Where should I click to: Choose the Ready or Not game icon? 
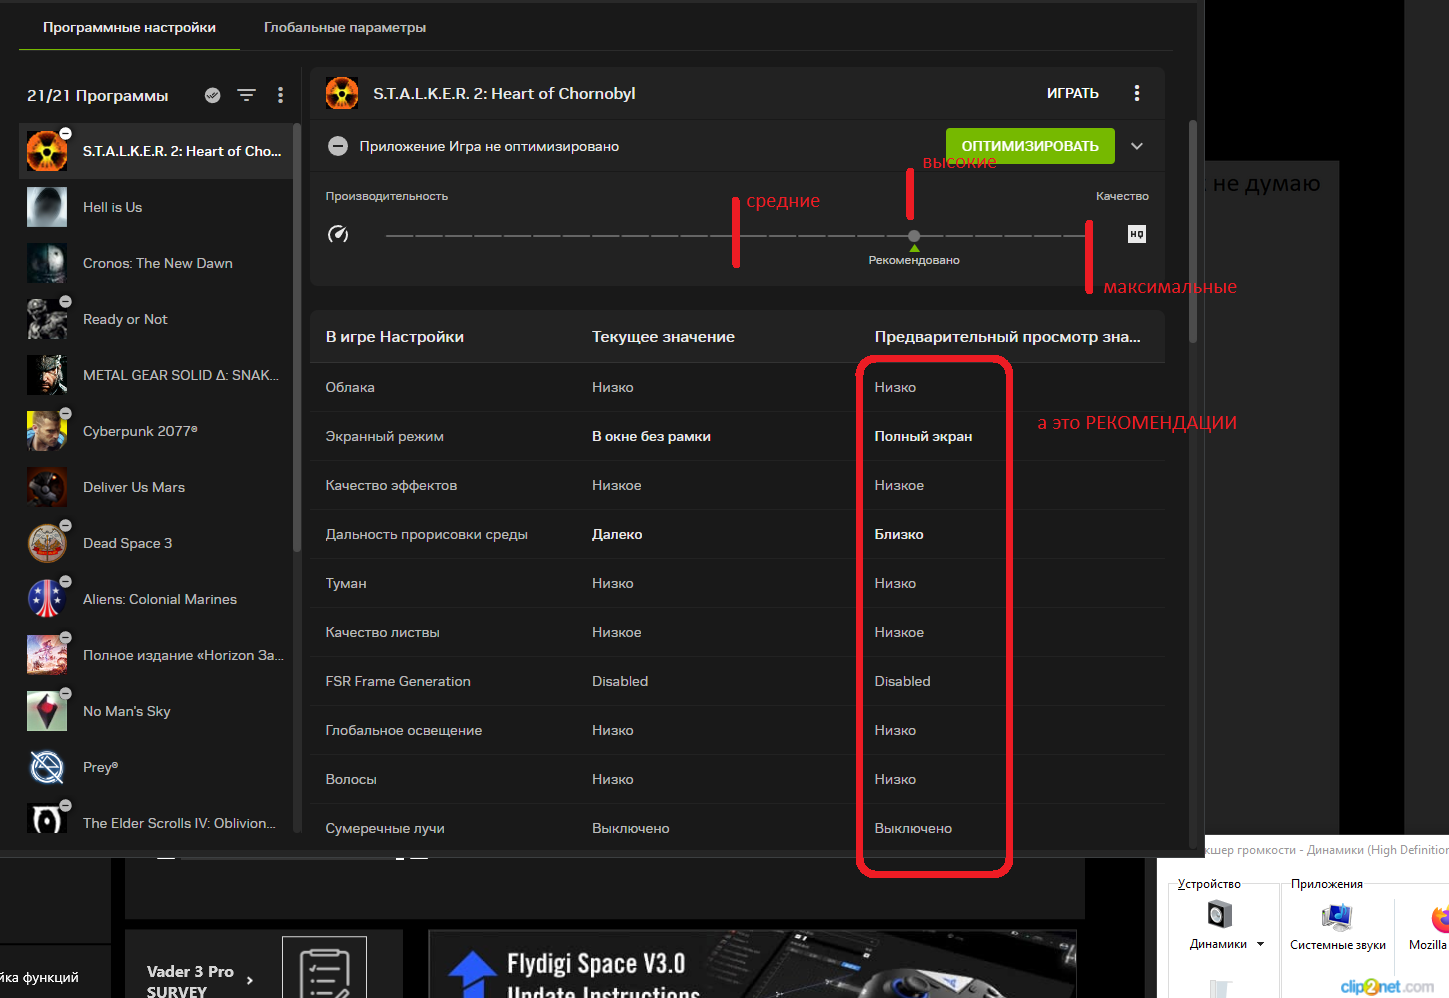coord(47,319)
